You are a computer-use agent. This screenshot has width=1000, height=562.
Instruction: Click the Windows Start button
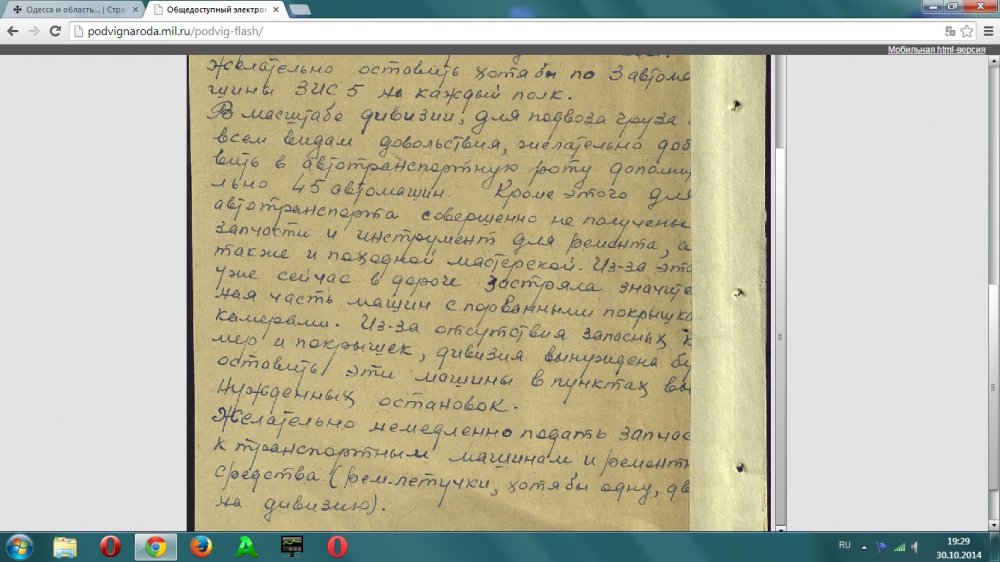pyautogui.click(x=19, y=546)
